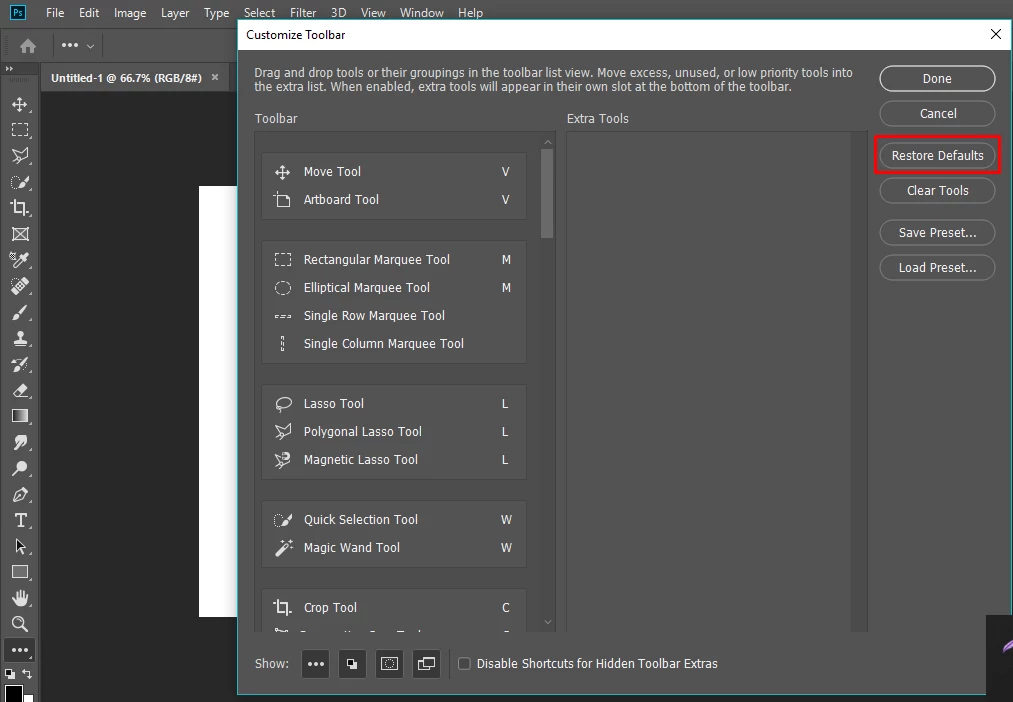Switch to Untitled-1 document tab

tap(127, 78)
